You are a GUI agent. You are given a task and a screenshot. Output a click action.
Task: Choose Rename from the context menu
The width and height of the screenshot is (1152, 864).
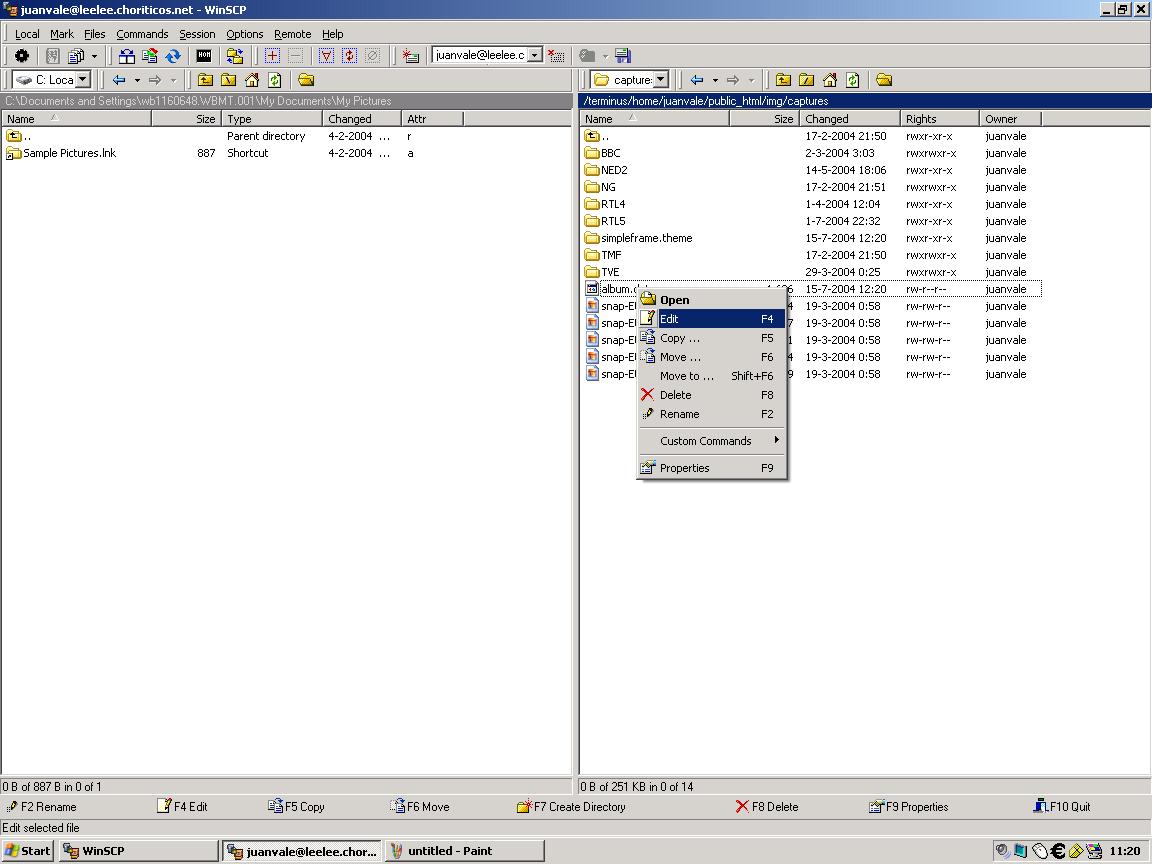pyautogui.click(x=711, y=414)
